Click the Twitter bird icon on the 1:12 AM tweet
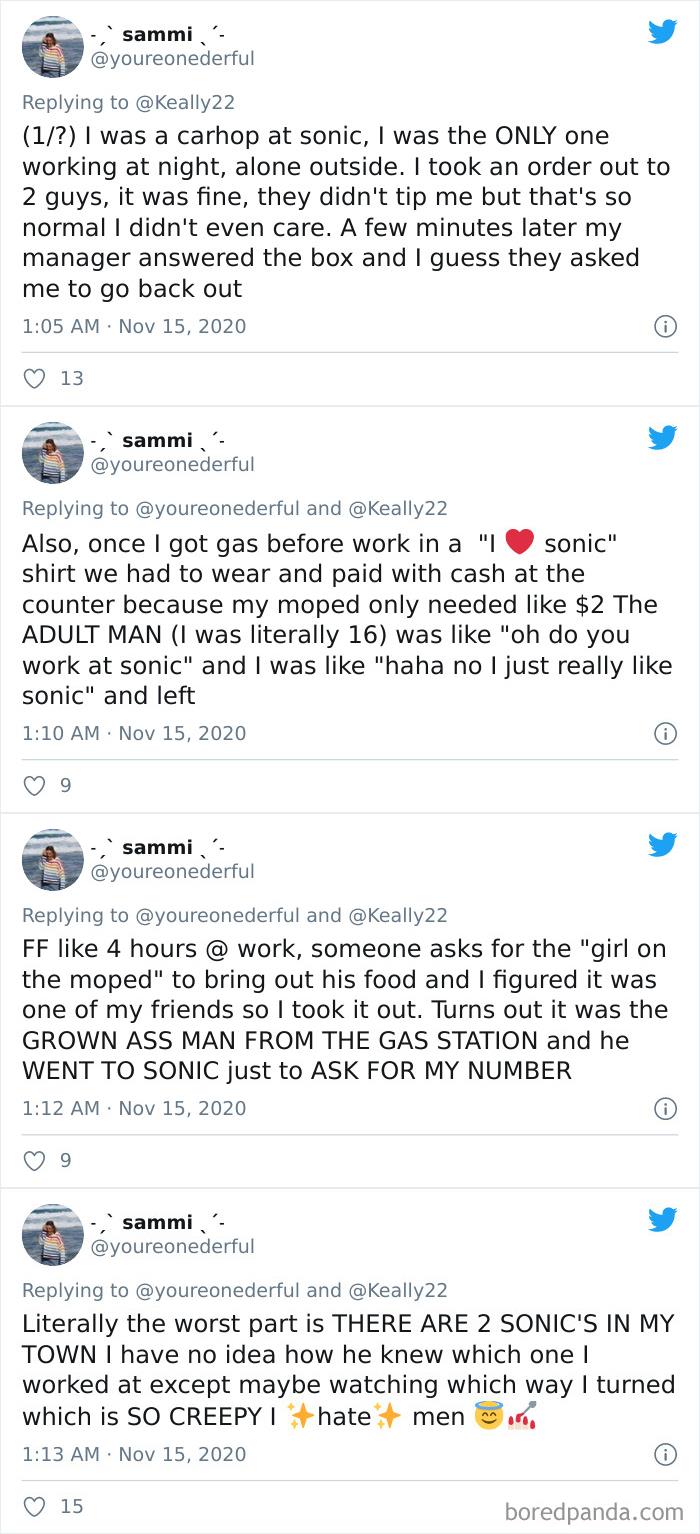The height and width of the screenshot is (1534, 700). point(662,845)
